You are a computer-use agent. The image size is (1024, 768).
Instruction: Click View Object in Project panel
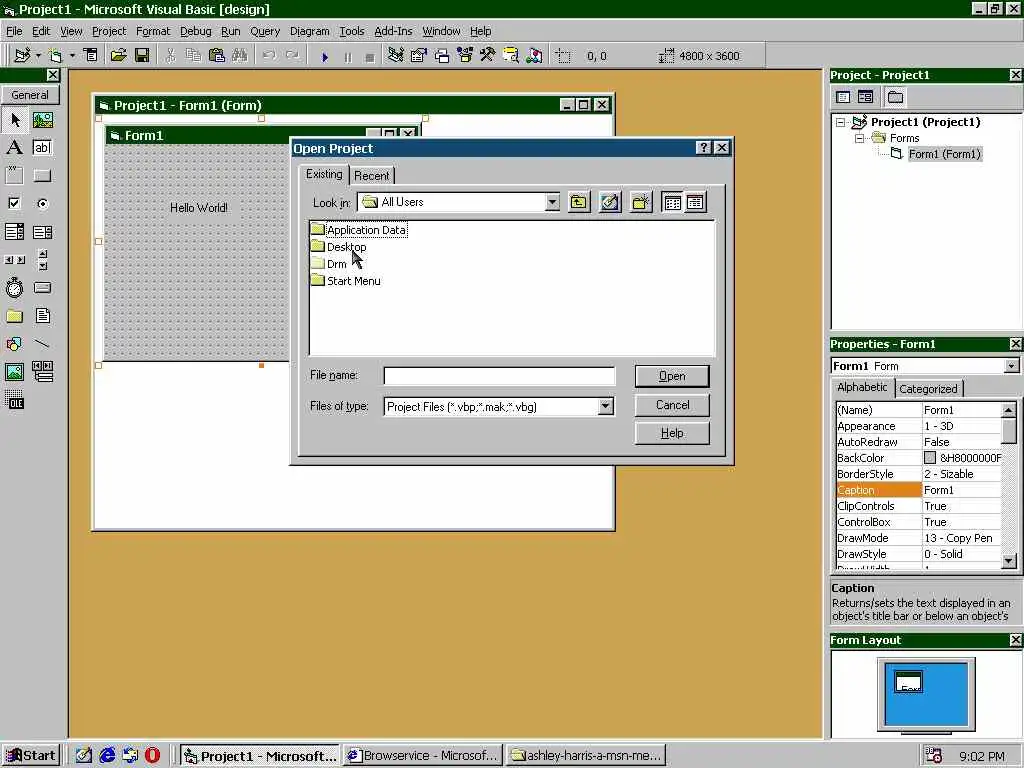tap(866, 97)
